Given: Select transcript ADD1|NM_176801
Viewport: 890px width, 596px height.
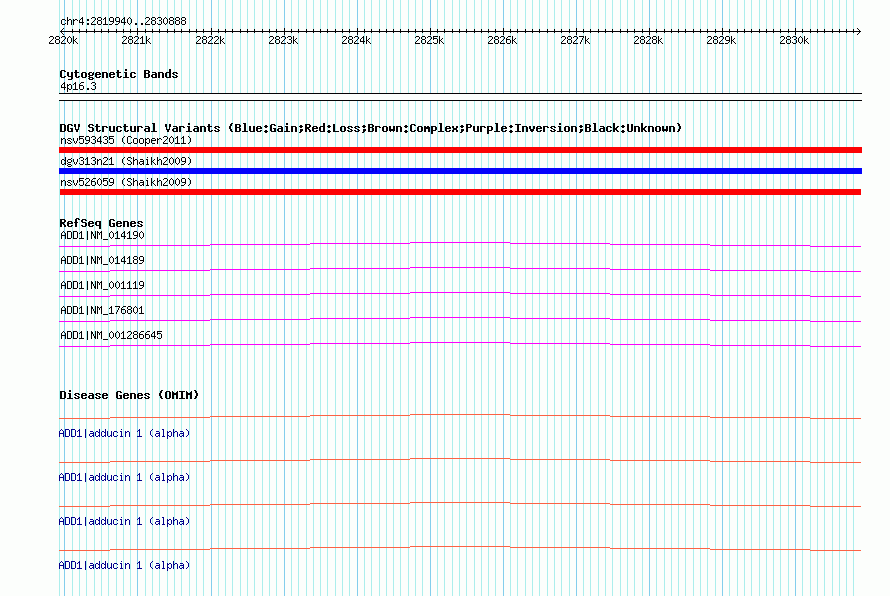Looking at the screenshot, I should [102, 310].
